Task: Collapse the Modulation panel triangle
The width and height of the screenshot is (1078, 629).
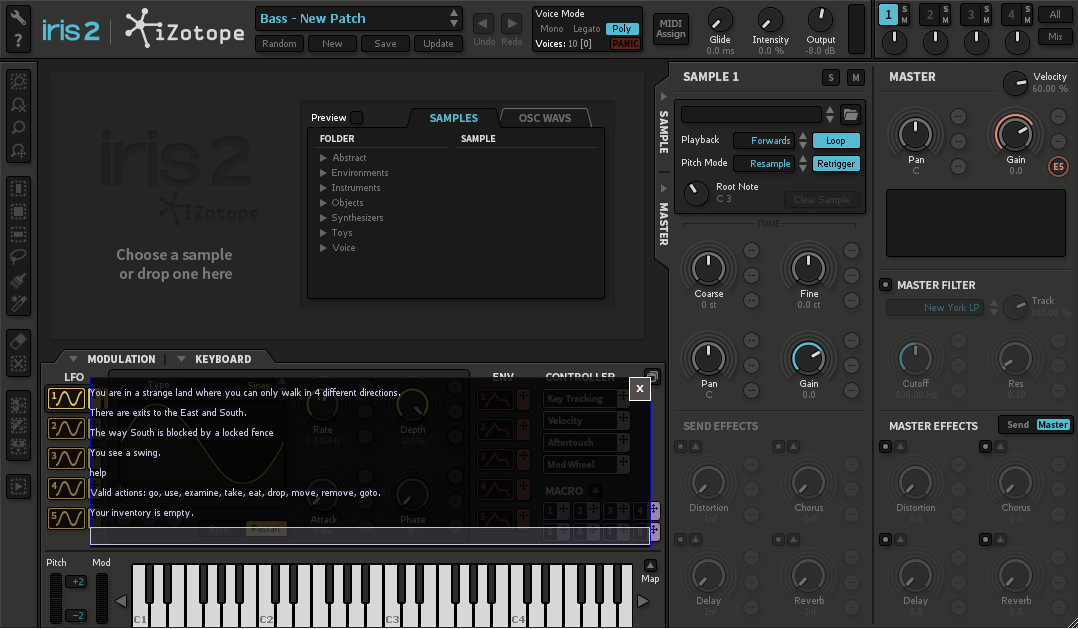Action: click(73, 359)
